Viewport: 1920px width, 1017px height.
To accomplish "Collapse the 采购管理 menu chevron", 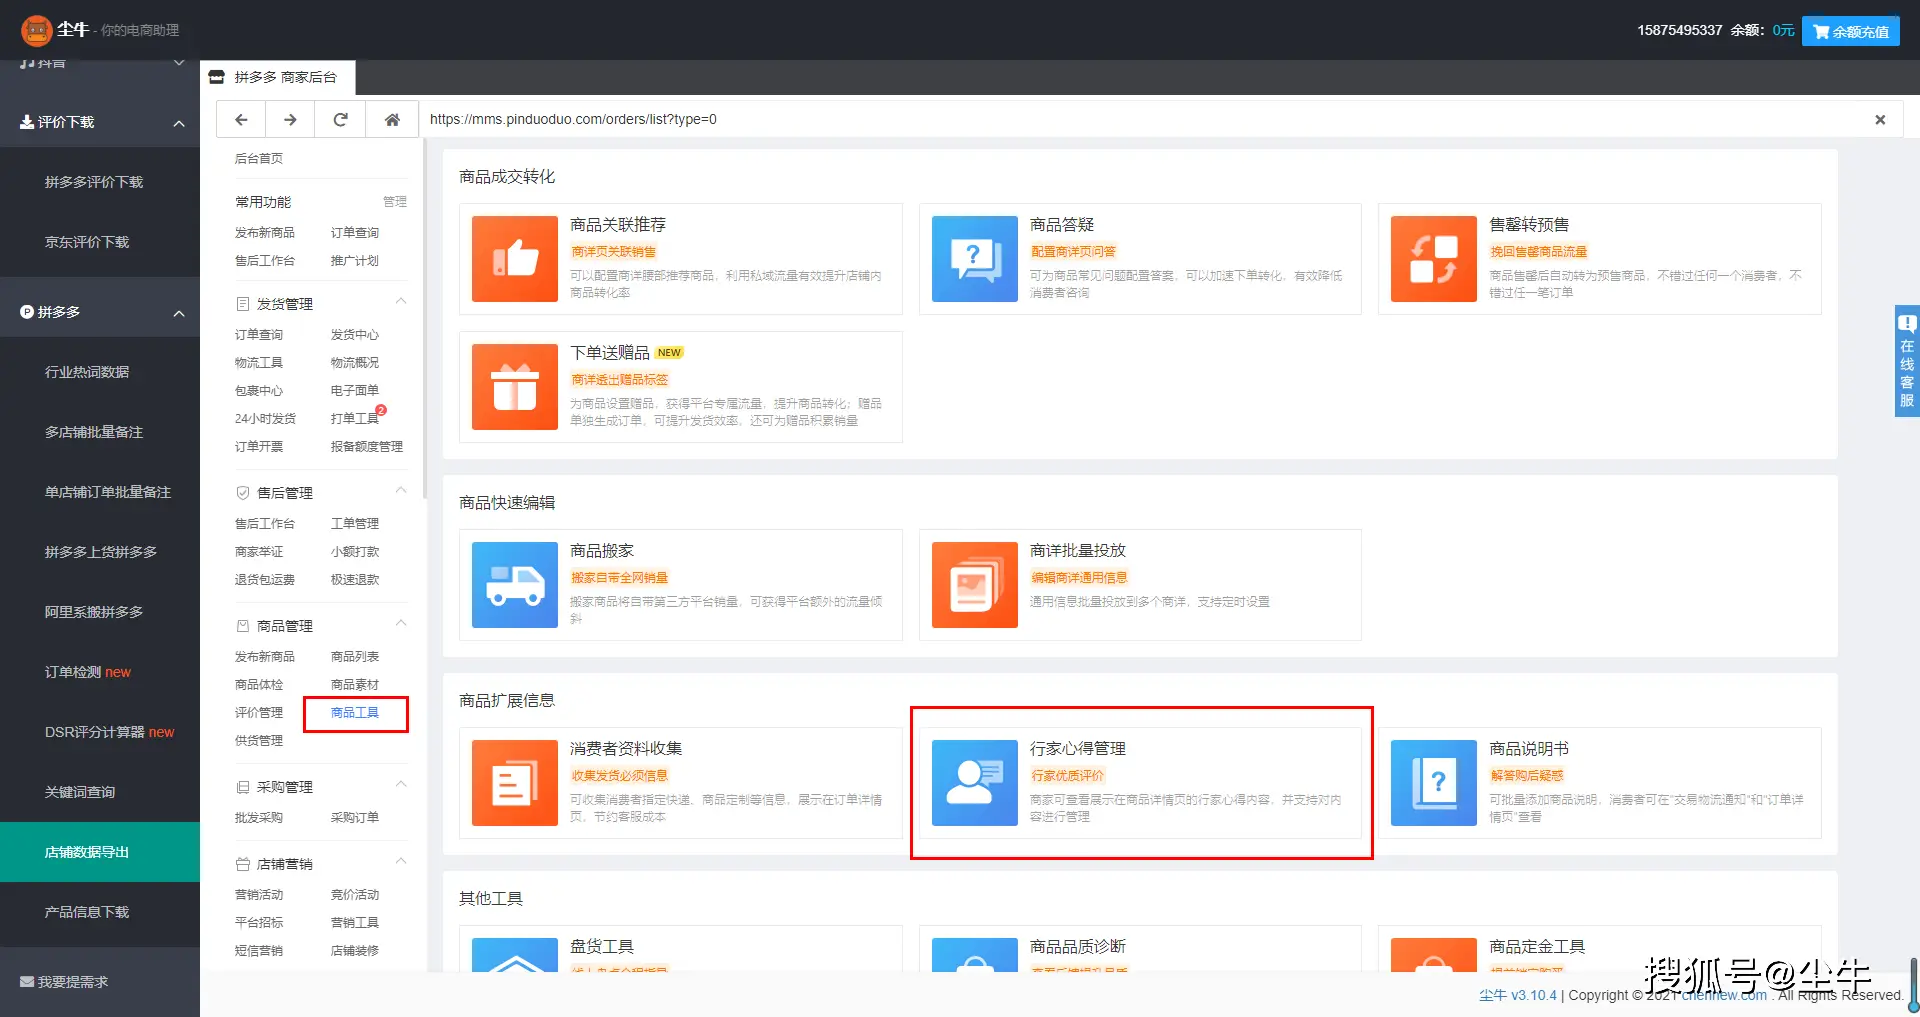I will (401, 784).
